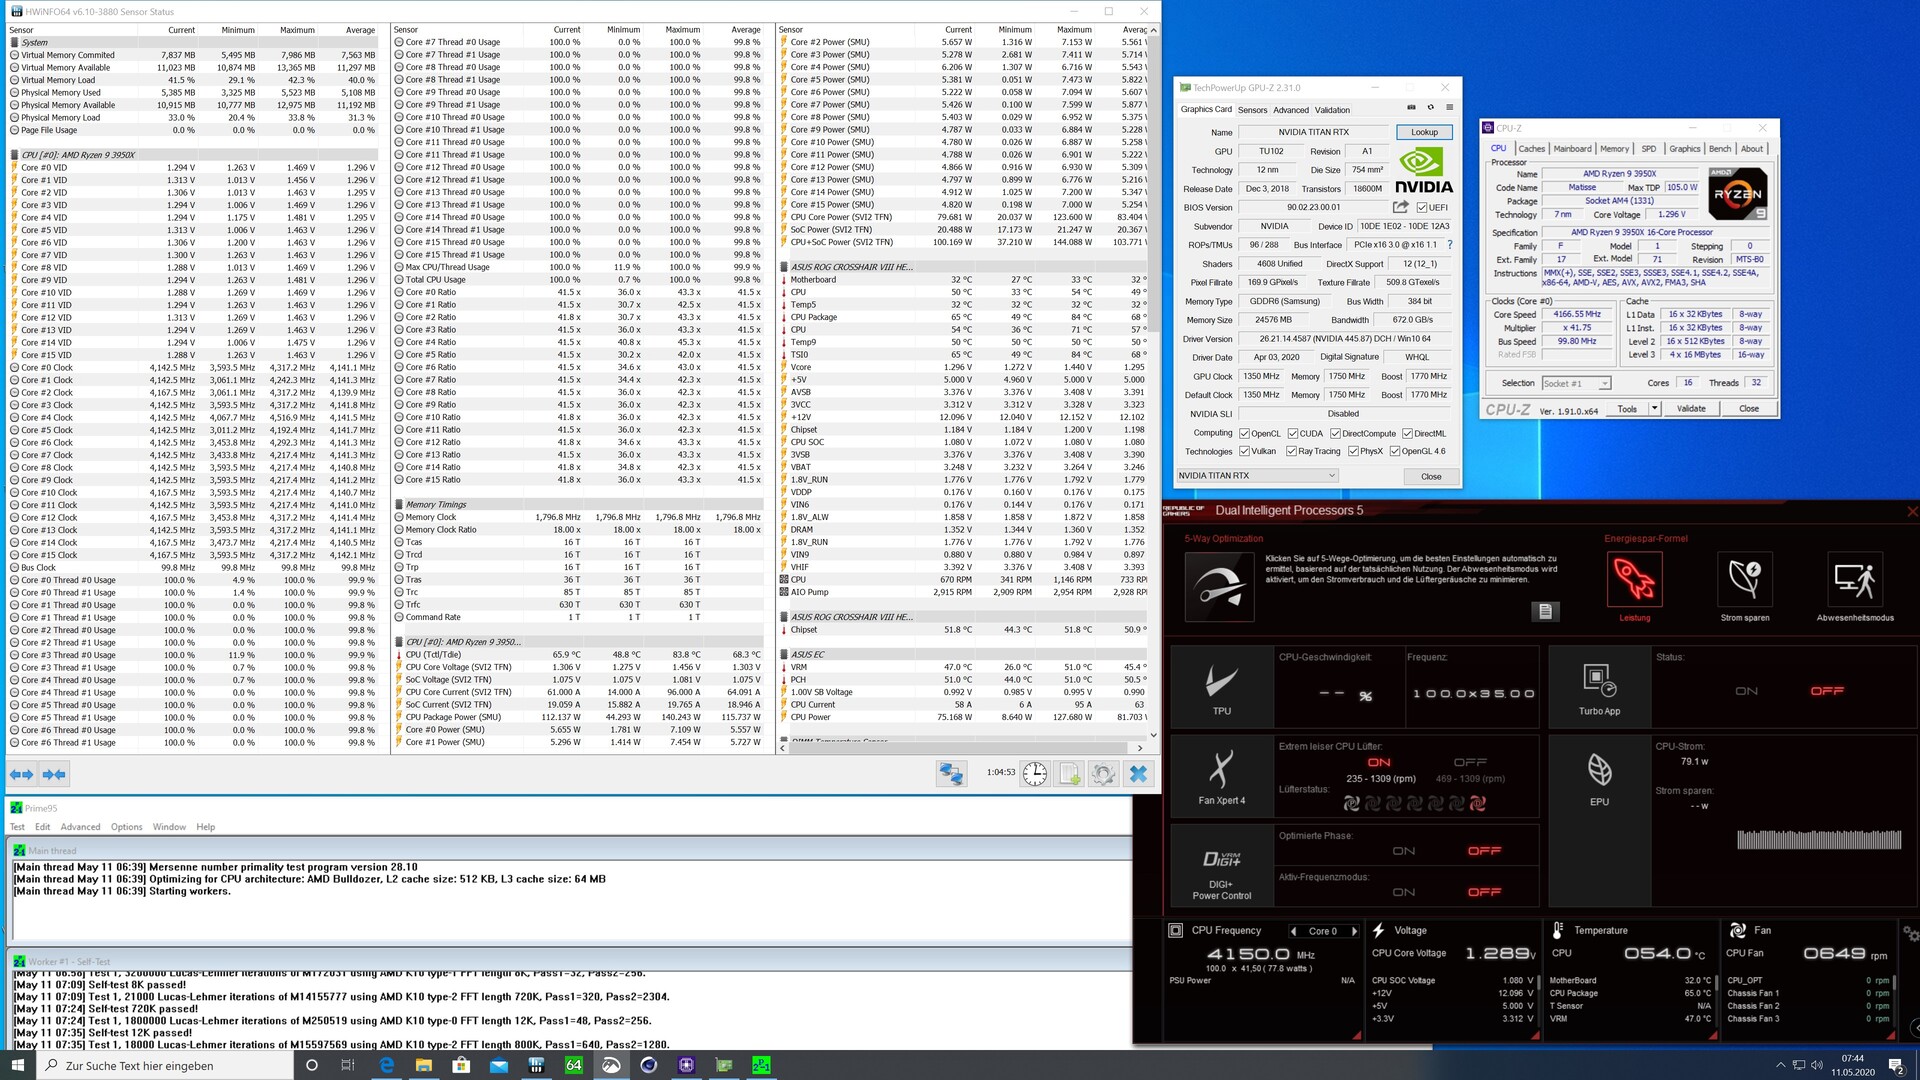Screen dimensions: 1920x1080
Task: Click the CPU-Z Validate button
Action: pos(1691,408)
